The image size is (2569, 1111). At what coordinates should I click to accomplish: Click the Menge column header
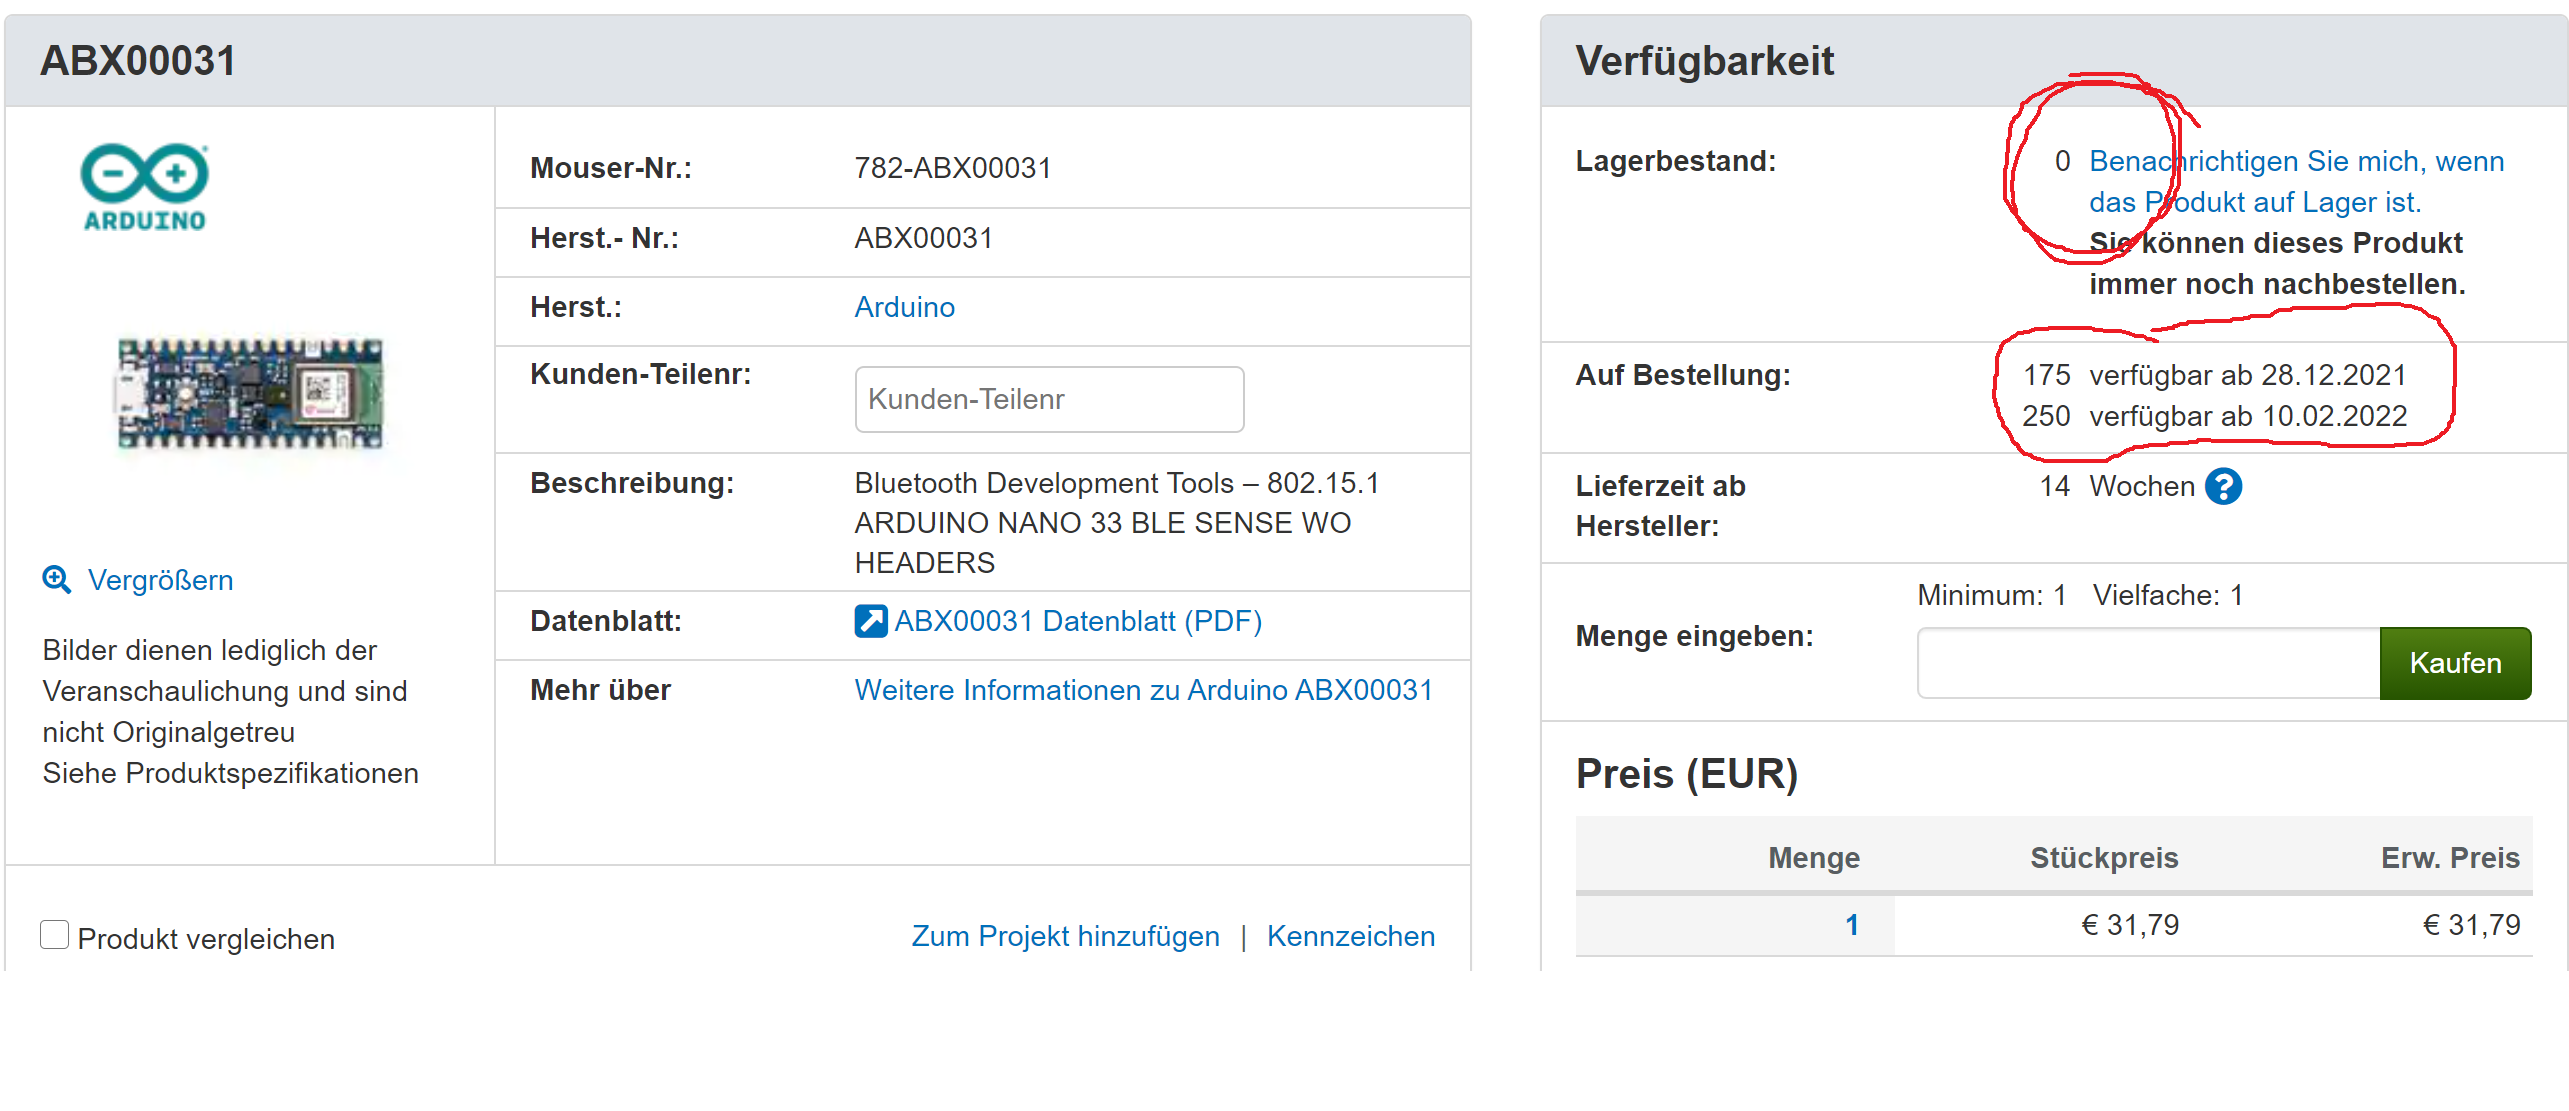[1813, 858]
